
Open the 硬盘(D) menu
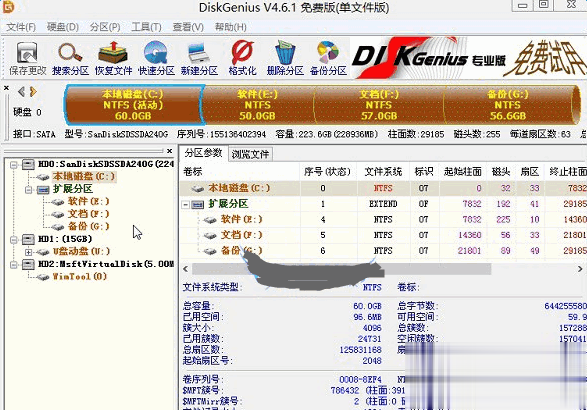(x=63, y=27)
